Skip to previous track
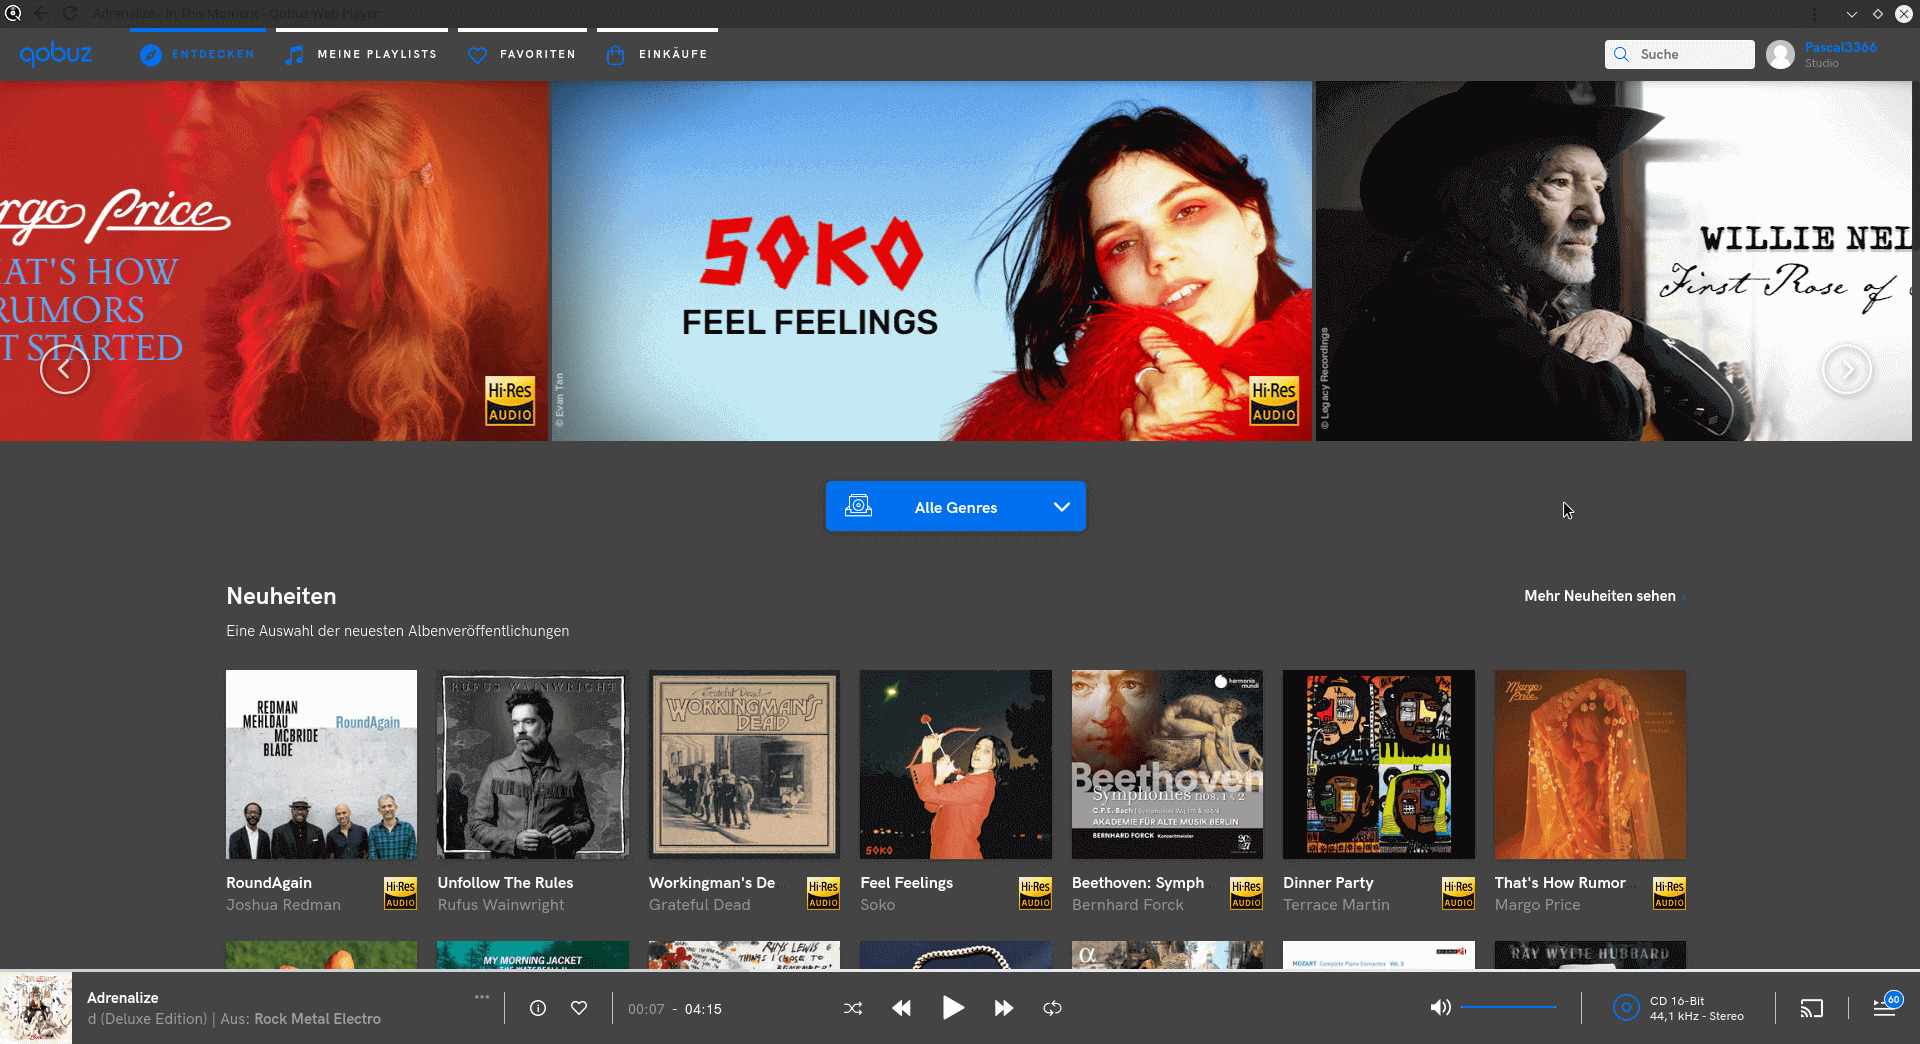The height and width of the screenshot is (1044, 1920). pyautogui.click(x=902, y=1008)
